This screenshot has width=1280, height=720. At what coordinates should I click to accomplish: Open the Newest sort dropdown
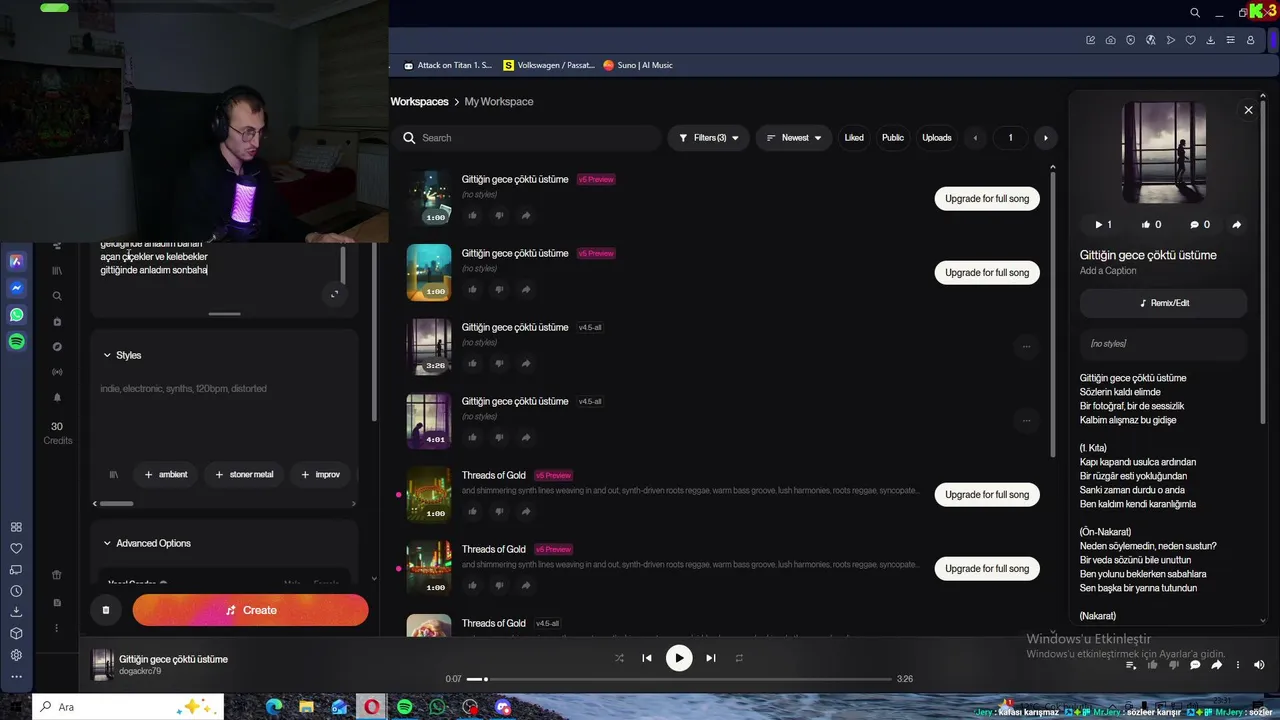pos(793,138)
